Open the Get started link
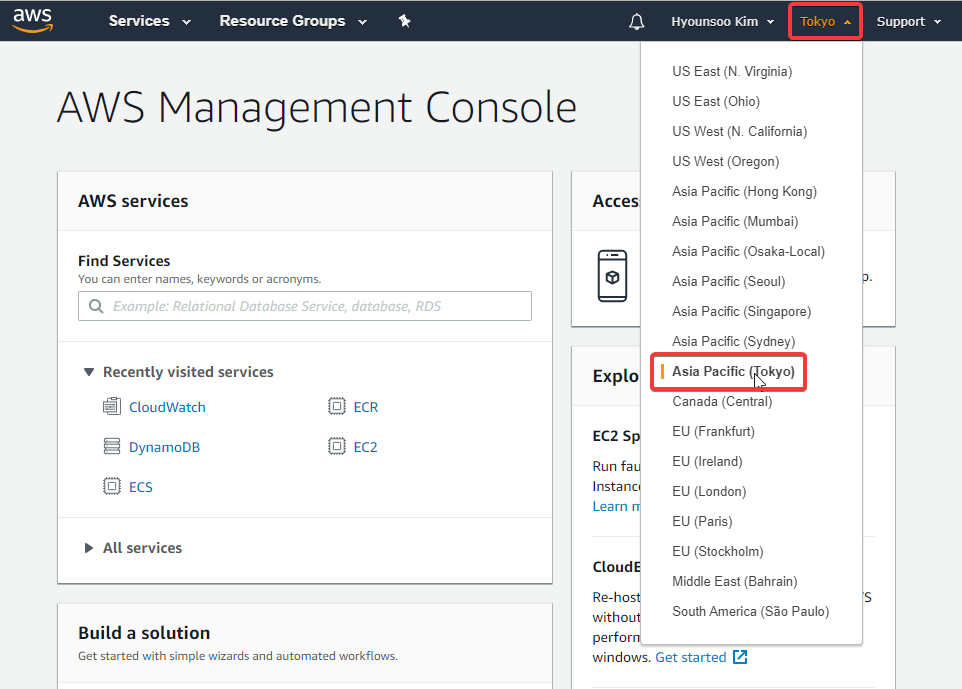The image size is (962, 689). pyautogui.click(x=691, y=657)
